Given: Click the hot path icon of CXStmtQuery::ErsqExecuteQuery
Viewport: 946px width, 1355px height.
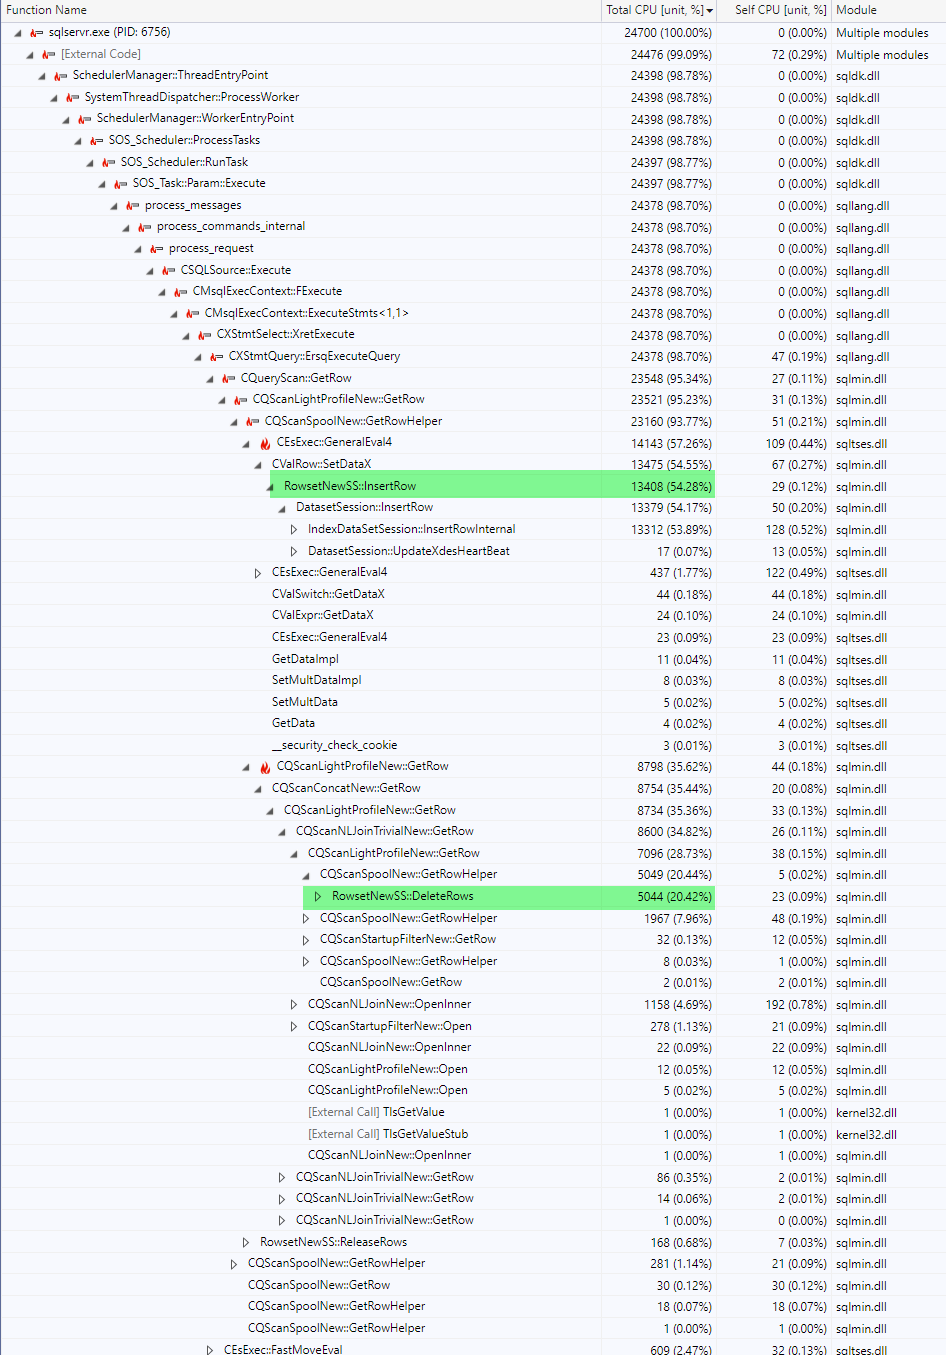Looking at the screenshot, I should [217, 357].
